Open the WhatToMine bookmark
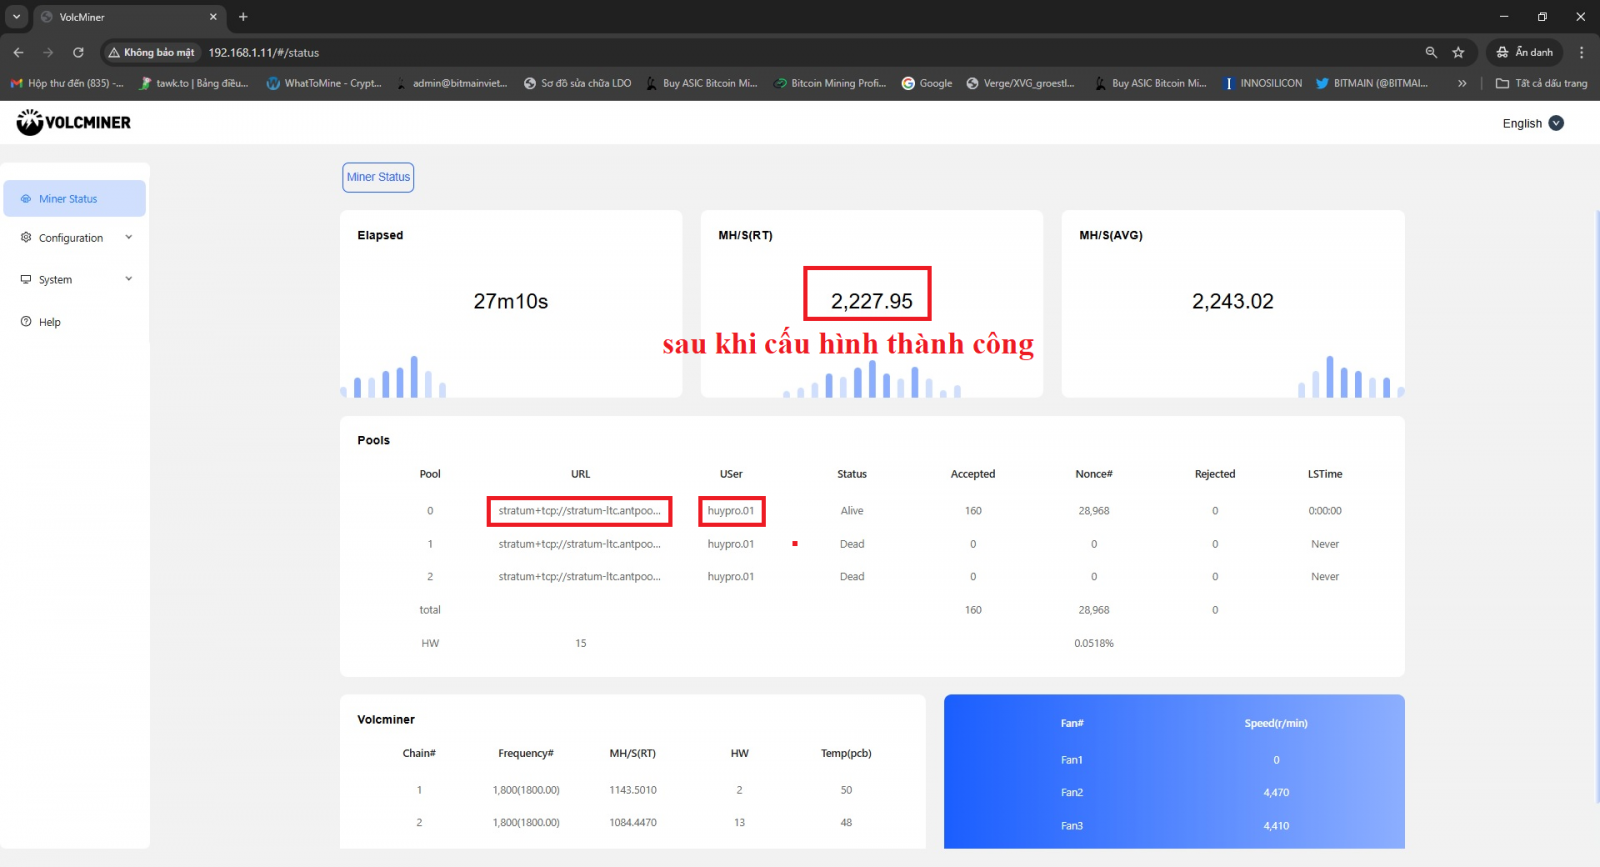 point(324,83)
